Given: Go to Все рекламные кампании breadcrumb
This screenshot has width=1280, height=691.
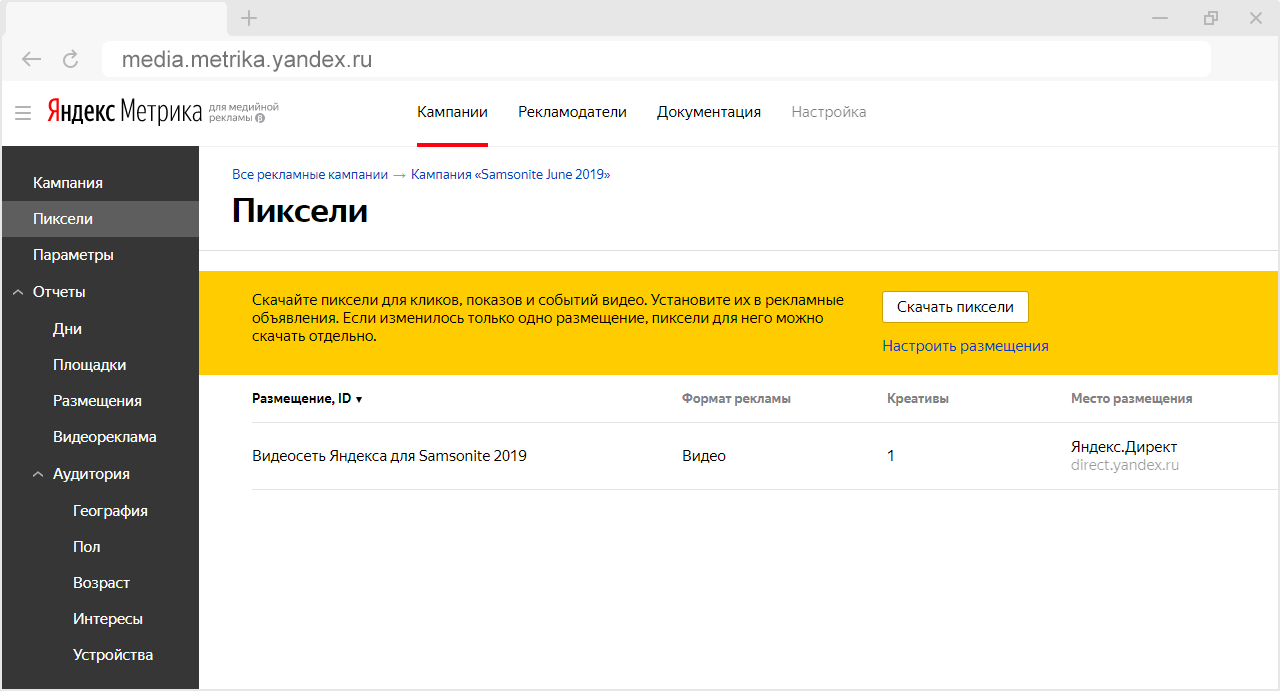Looking at the screenshot, I should click(310, 174).
